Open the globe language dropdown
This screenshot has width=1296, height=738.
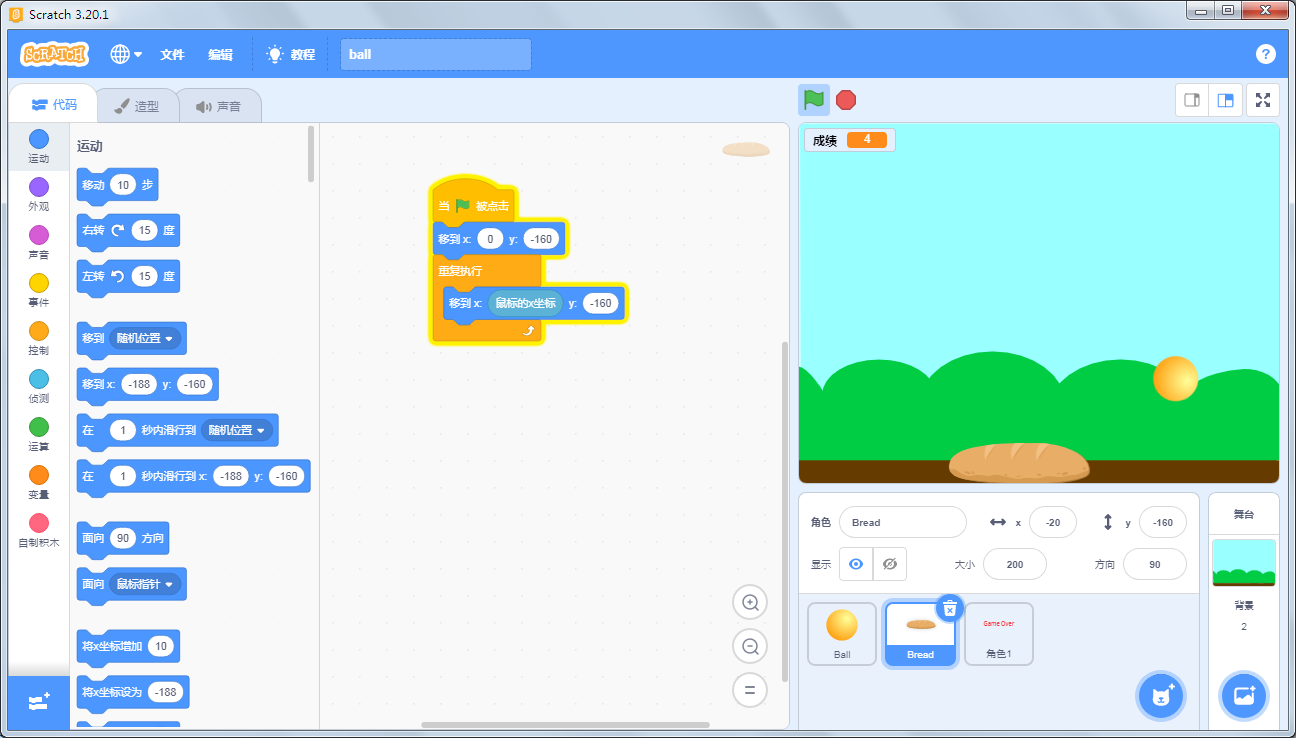(x=126, y=54)
